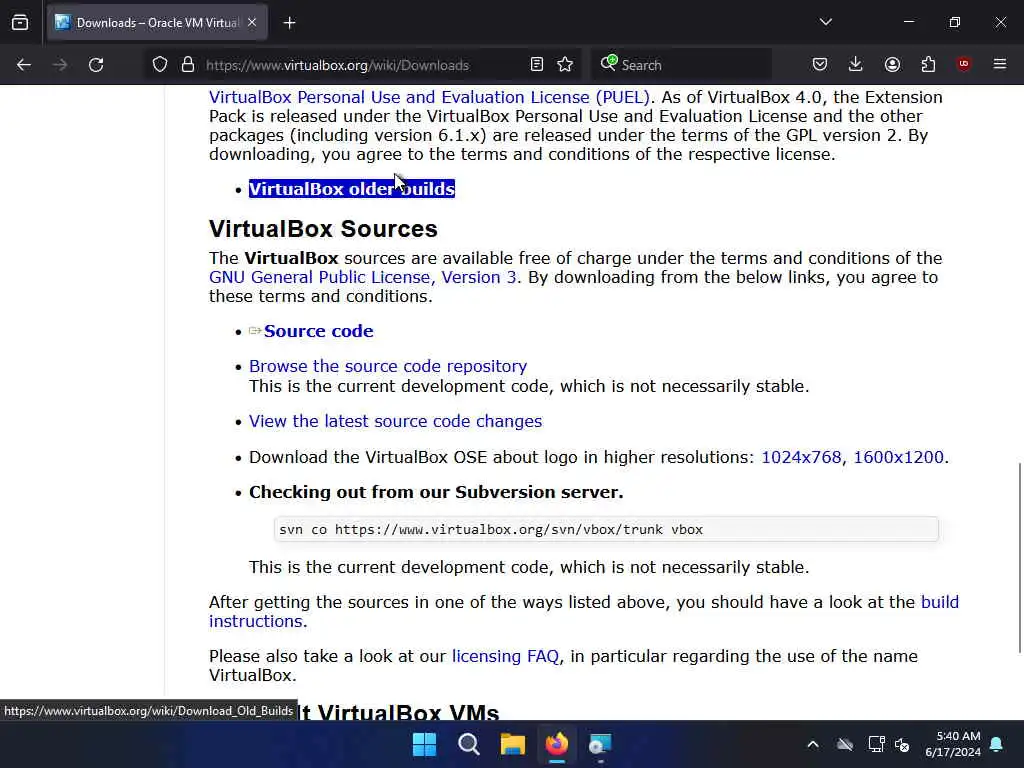This screenshot has height=768, width=1024.
Task: Download the 1024x768 logo
Action: [801, 457]
